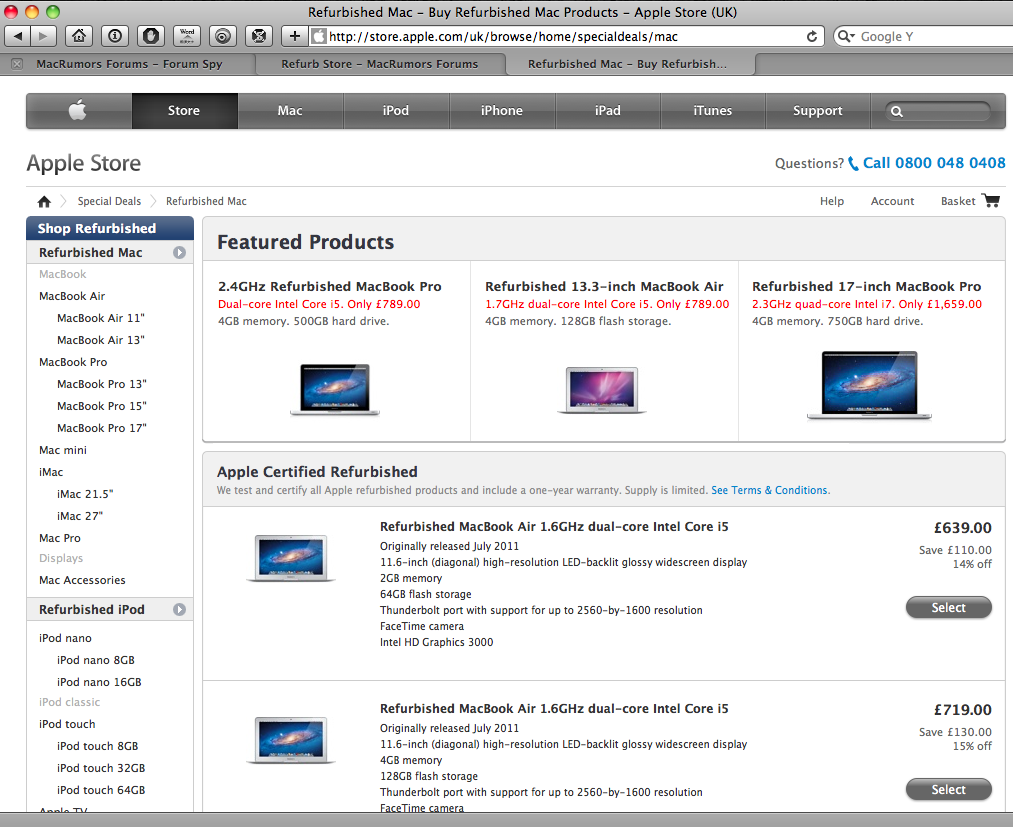Switch to MacRumors Forum Spy tab
The width and height of the screenshot is (1013, 827).
(129, 64)
